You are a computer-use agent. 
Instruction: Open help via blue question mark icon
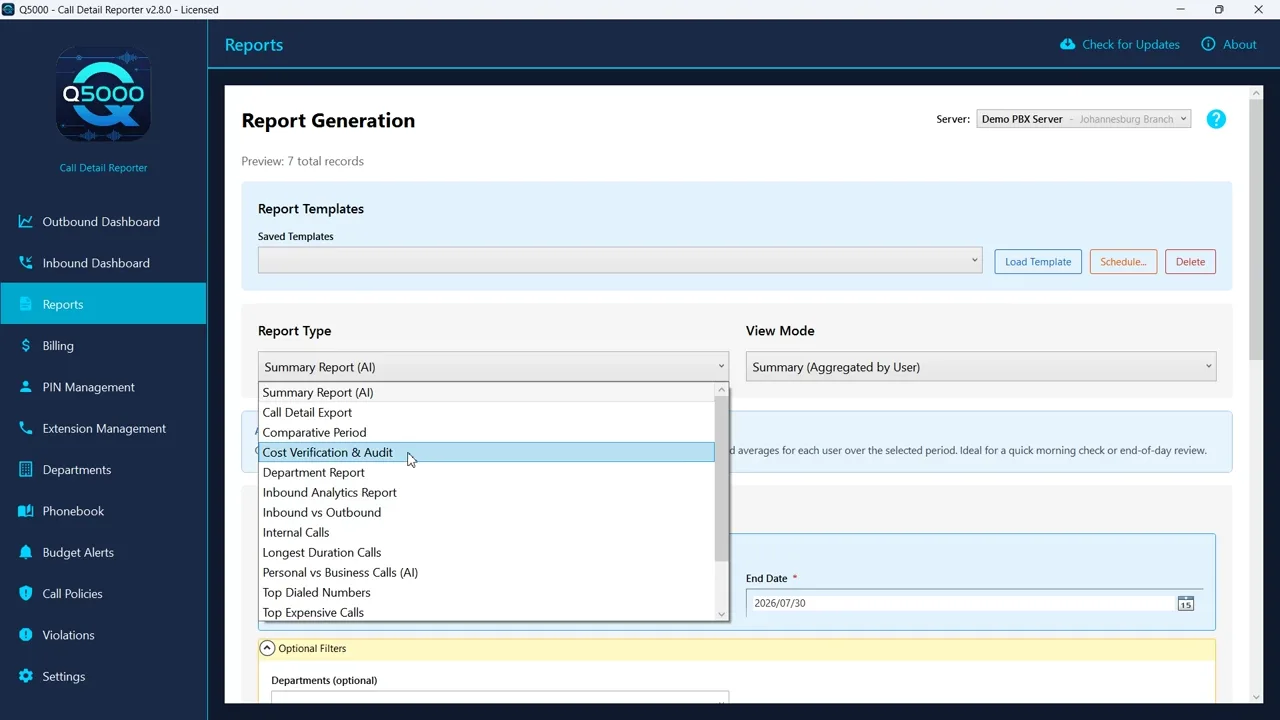coord(1216,119)
